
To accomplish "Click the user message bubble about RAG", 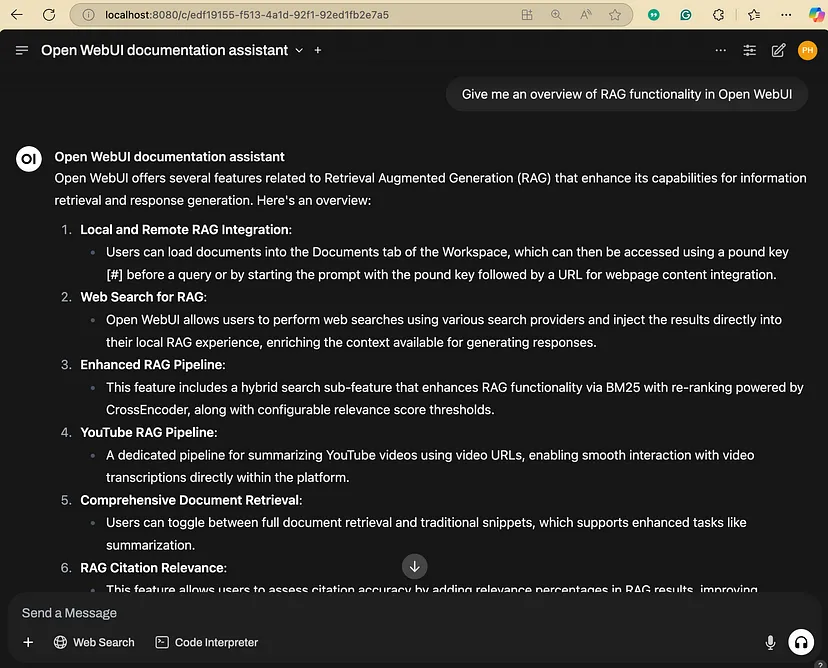I will pyautogui.click(x=627, y=94).
